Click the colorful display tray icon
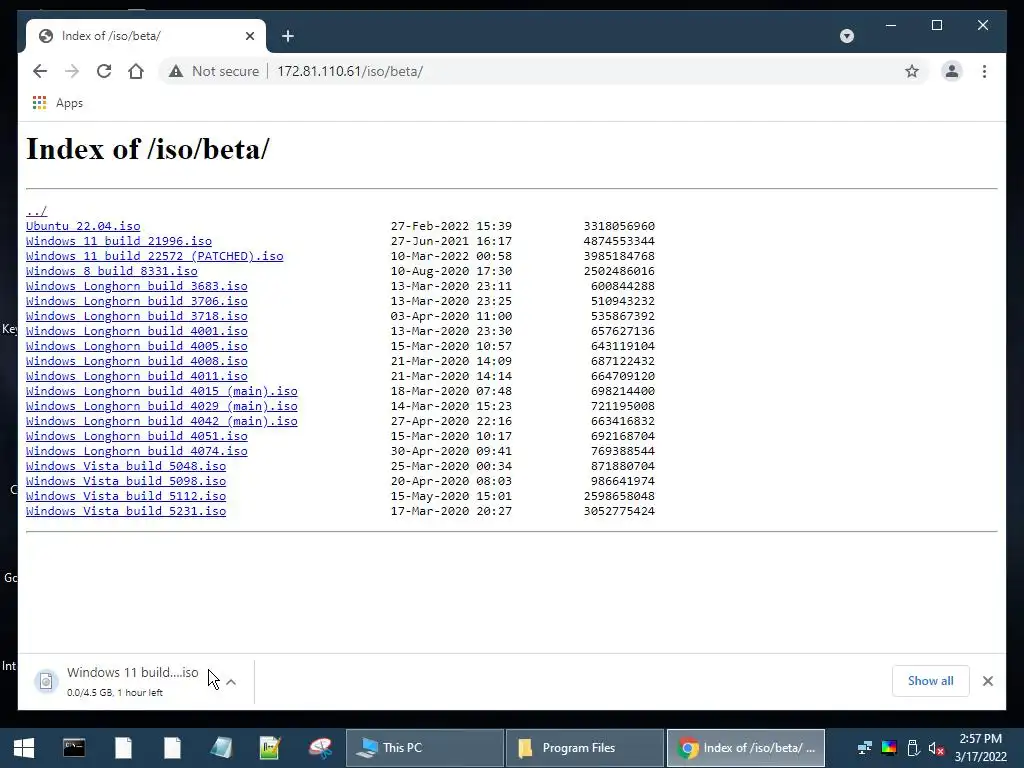The height and width of the screenshot is (768, 1024). click(889, 748)
